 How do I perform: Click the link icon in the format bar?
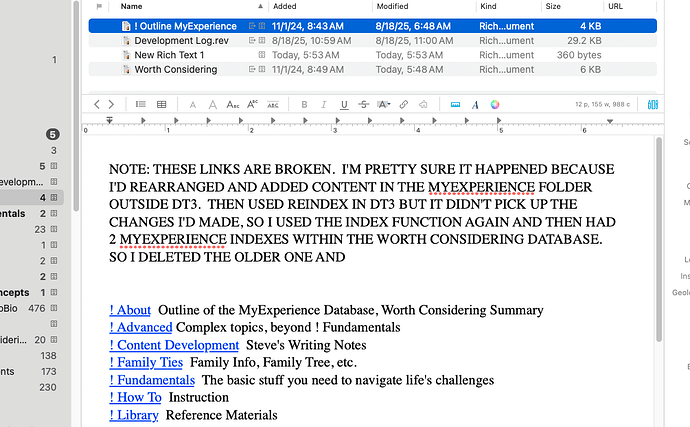pos(404,104)
